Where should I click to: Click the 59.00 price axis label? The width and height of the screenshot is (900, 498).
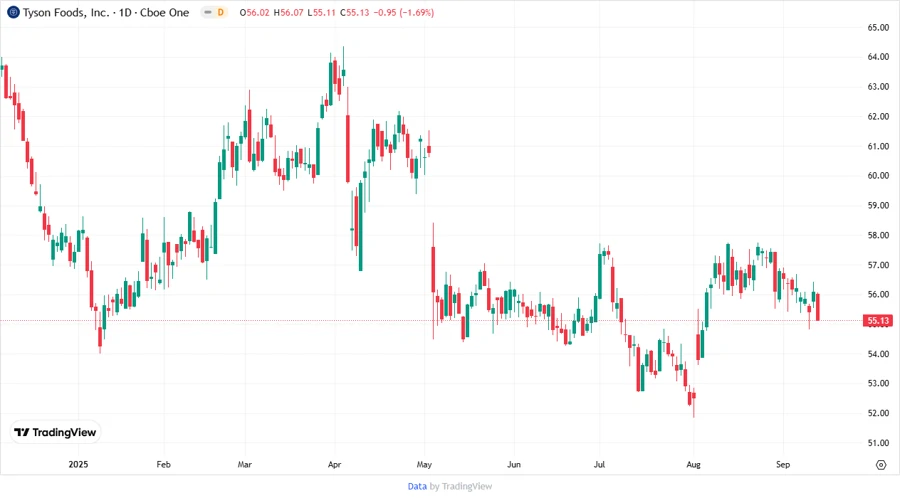pos(878,205)
